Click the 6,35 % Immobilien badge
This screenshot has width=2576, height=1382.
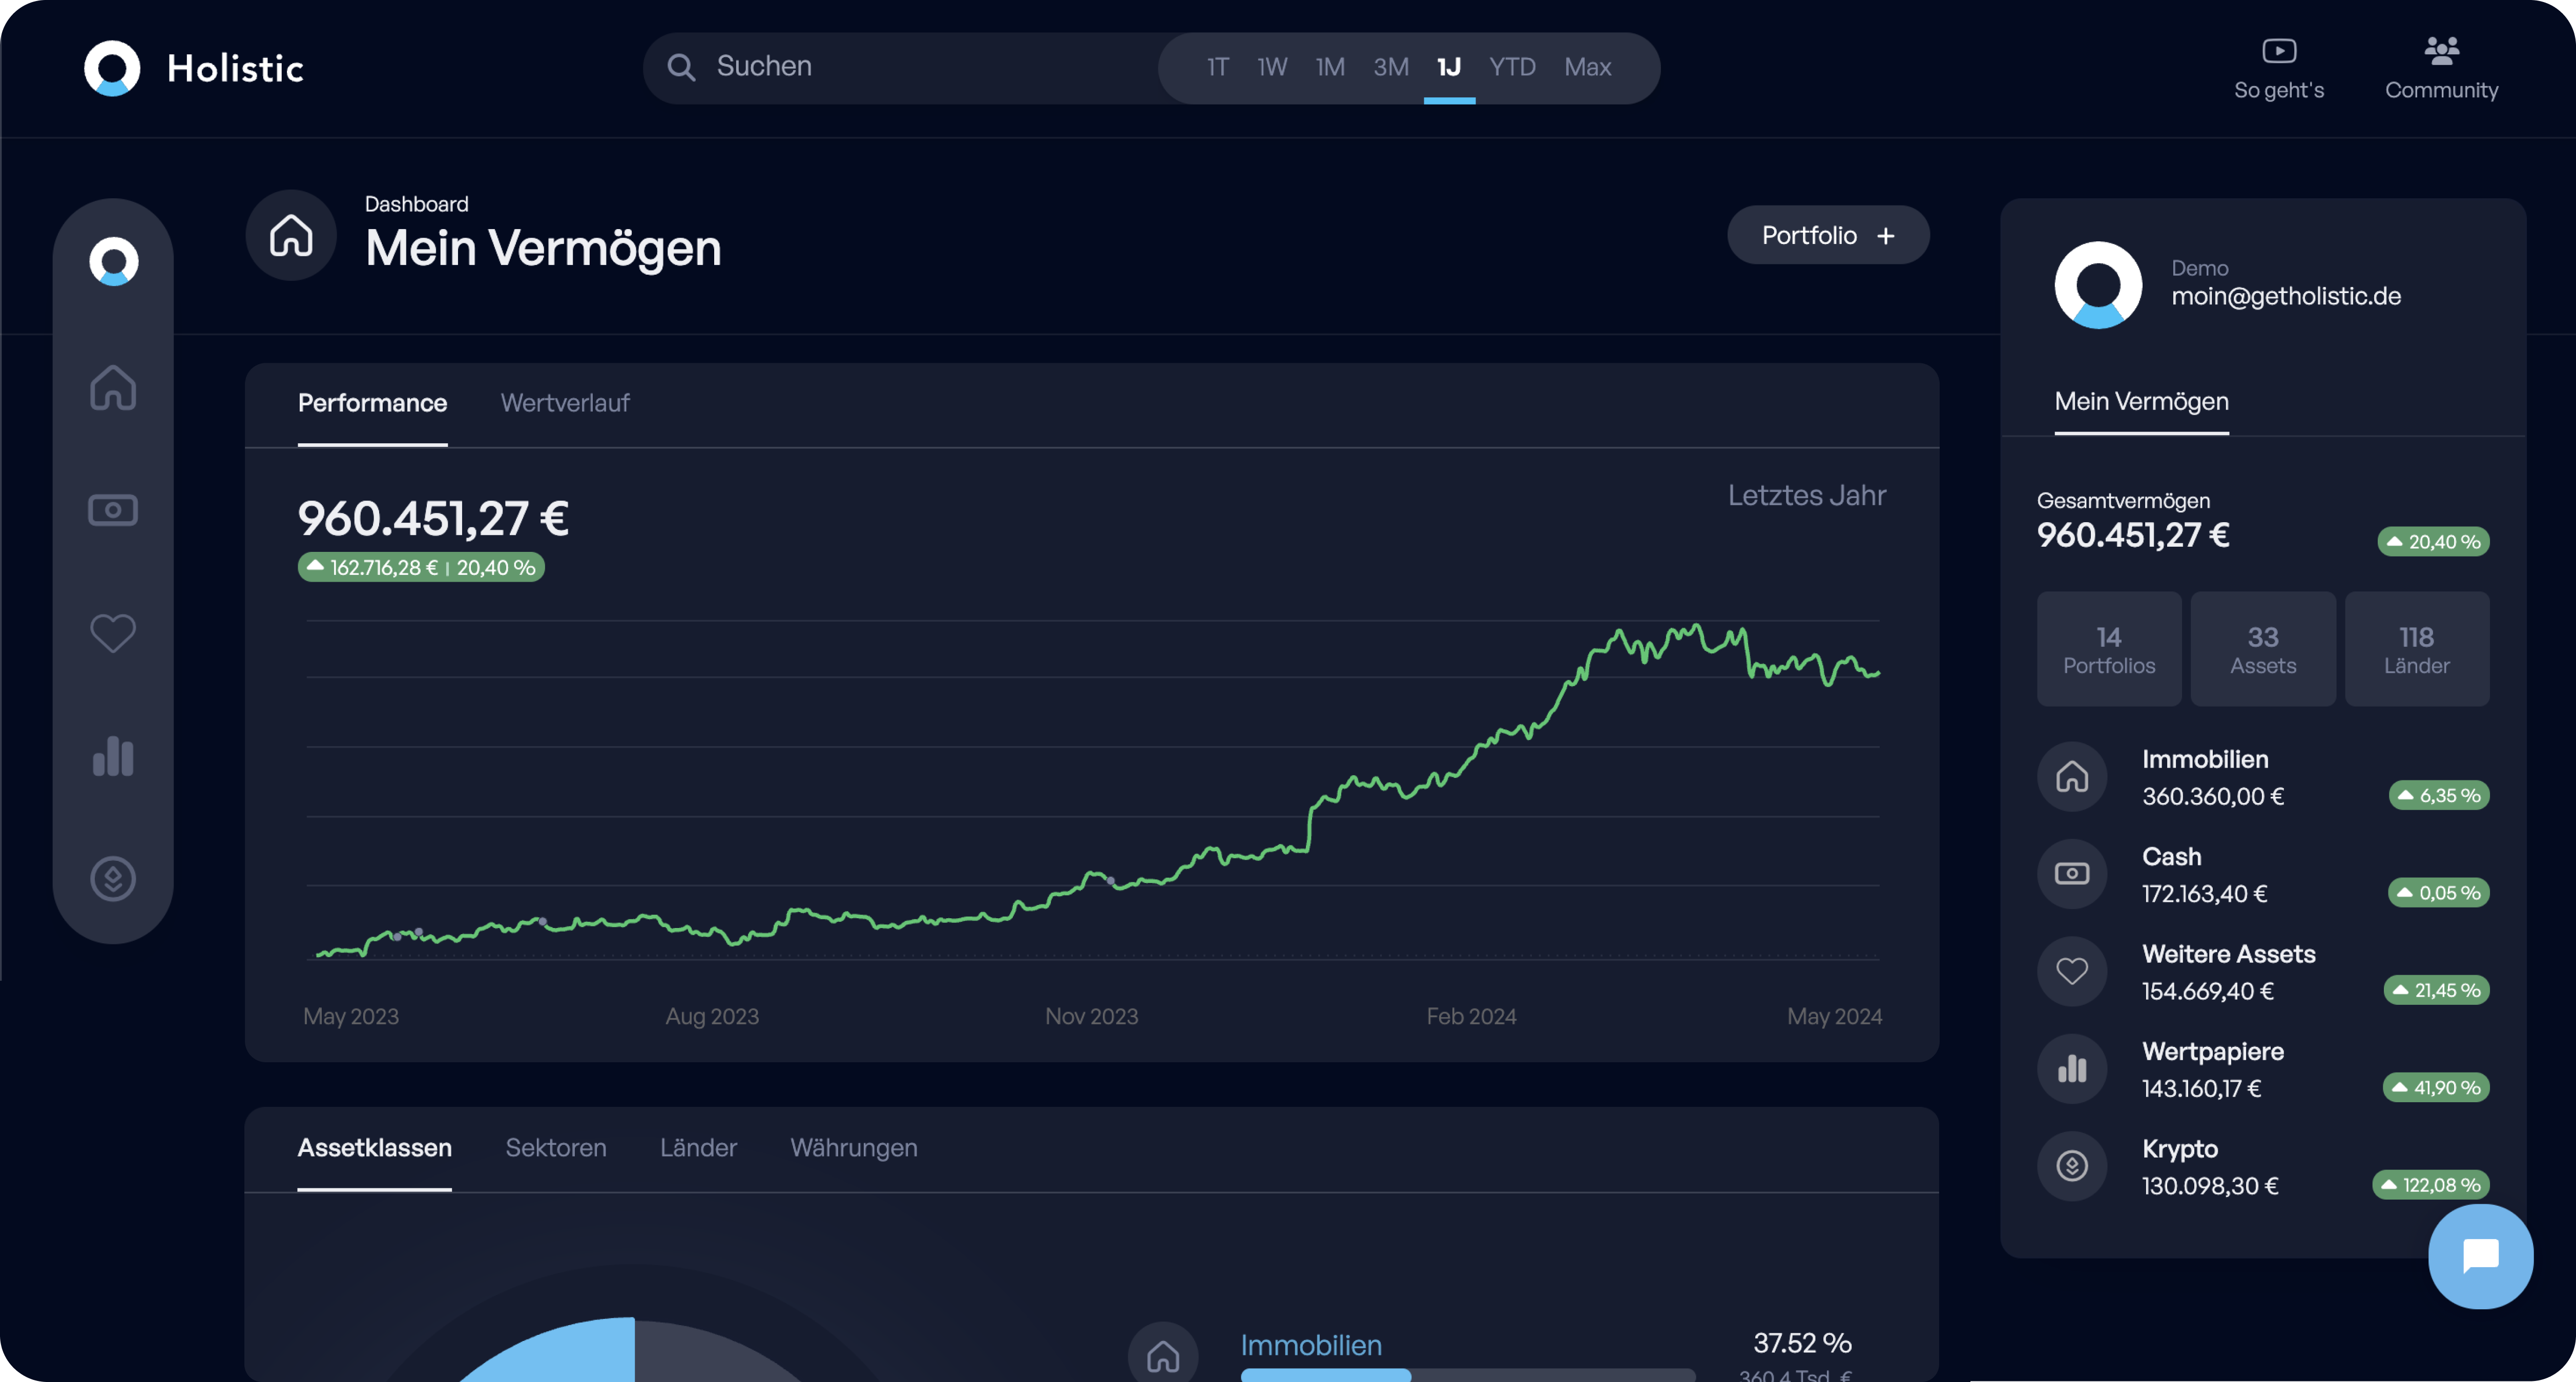(2439, 795)
